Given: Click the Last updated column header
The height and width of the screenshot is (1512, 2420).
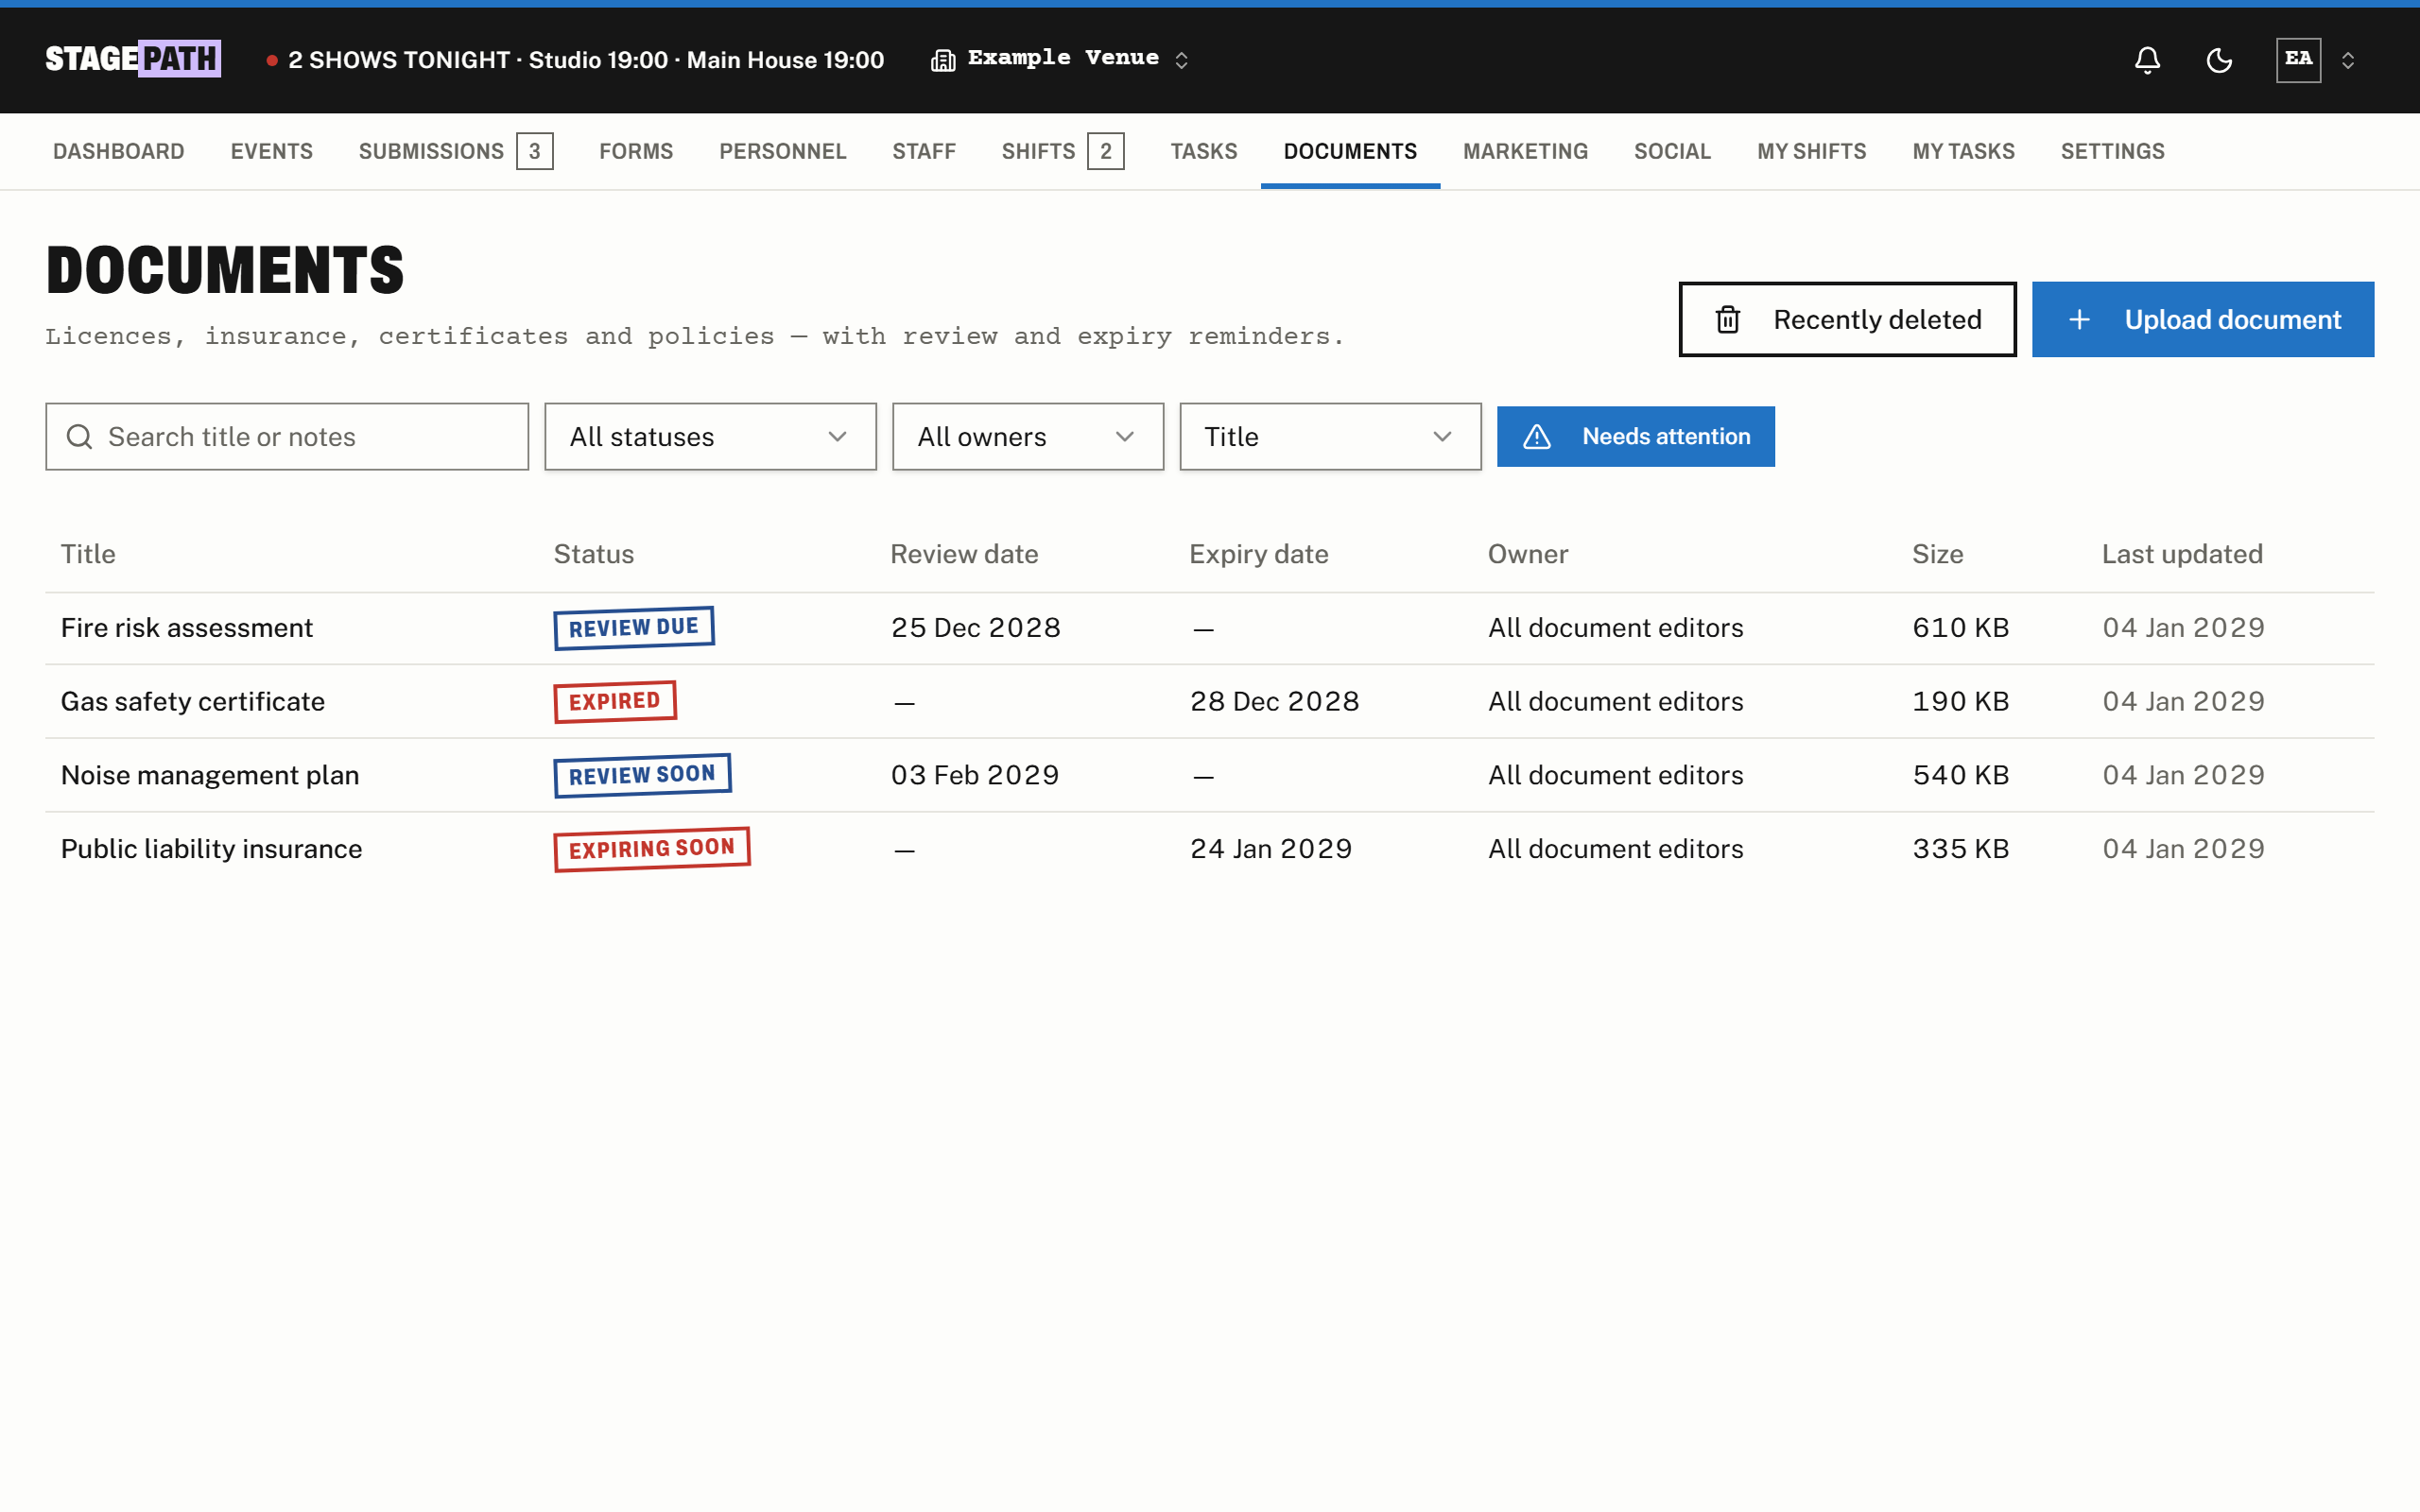Looking at the screenshot, I should (x=2182, y=554).
